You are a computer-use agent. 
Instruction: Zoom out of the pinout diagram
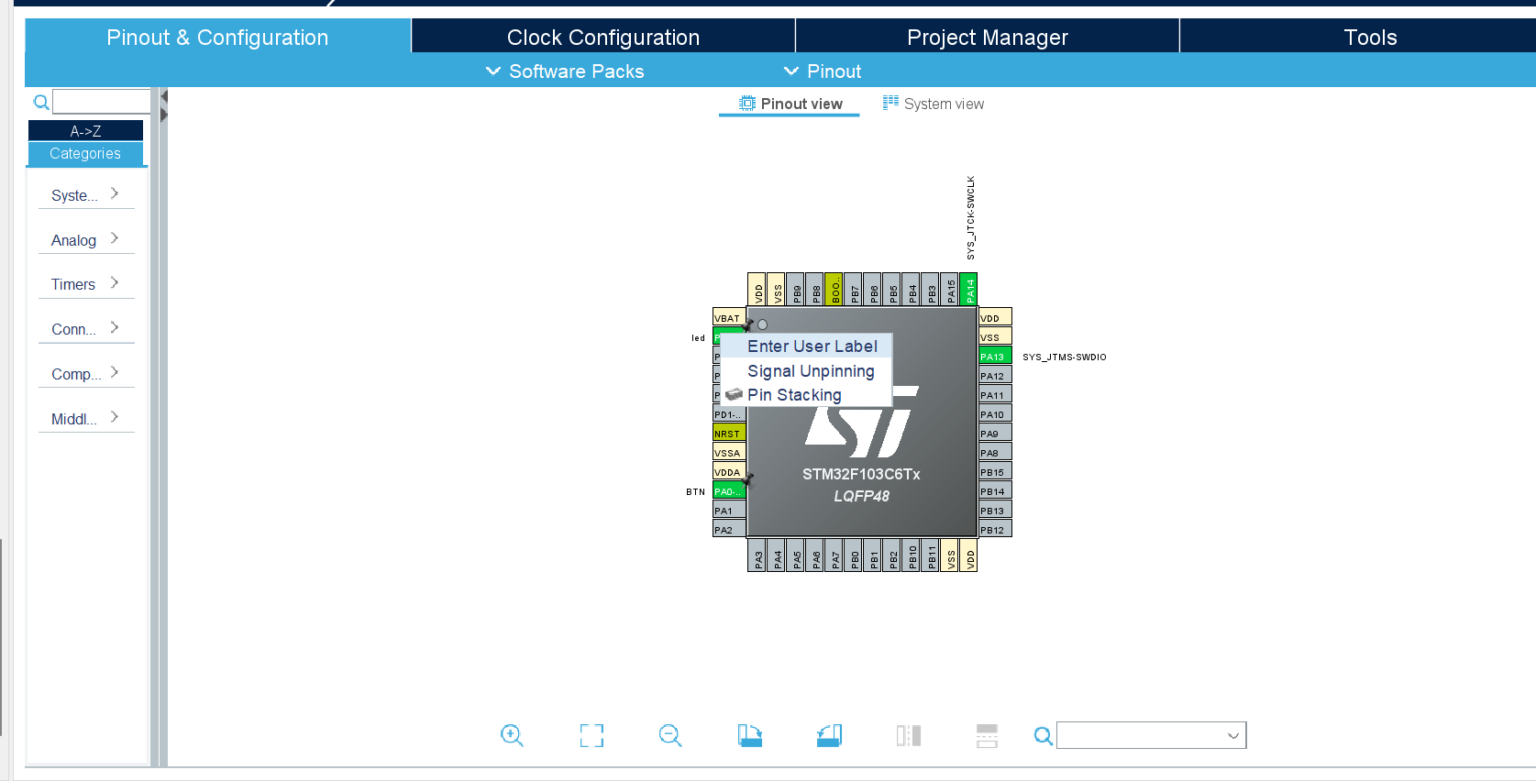[670, 735]
